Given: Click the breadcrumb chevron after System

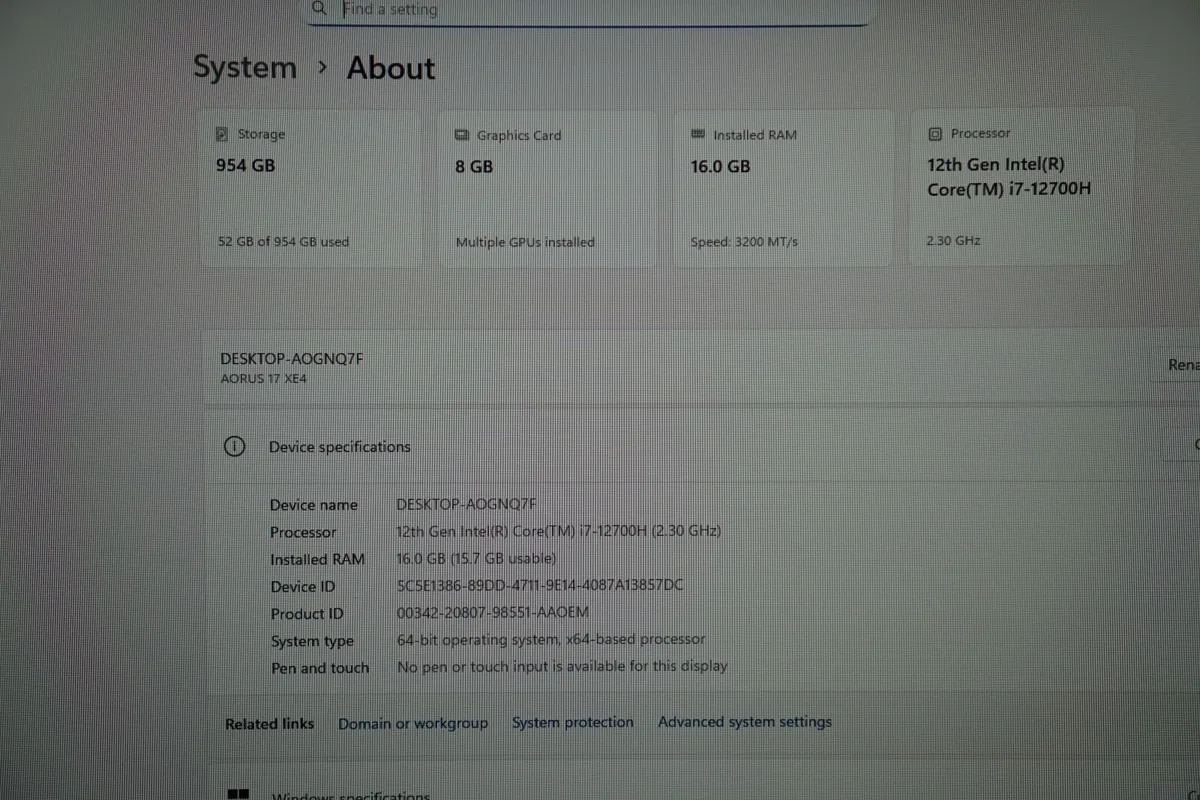Looking at the screenshot, I should pyautogui.click(x=322, y=68).
